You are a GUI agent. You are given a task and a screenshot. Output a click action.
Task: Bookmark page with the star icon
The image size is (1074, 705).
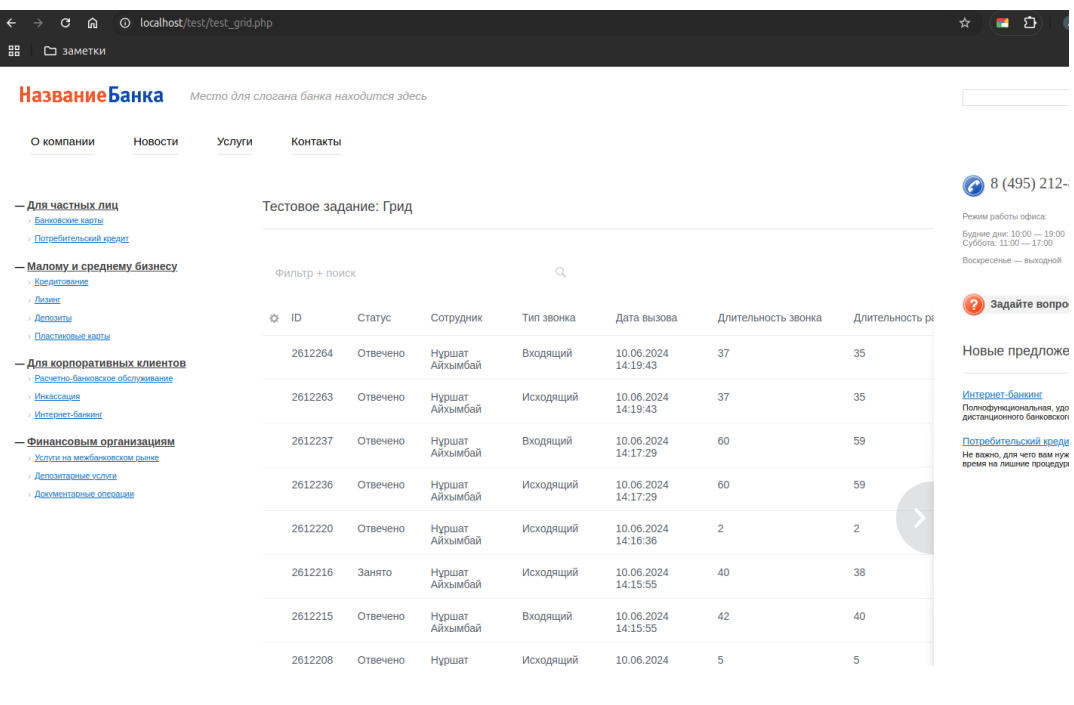965,23
